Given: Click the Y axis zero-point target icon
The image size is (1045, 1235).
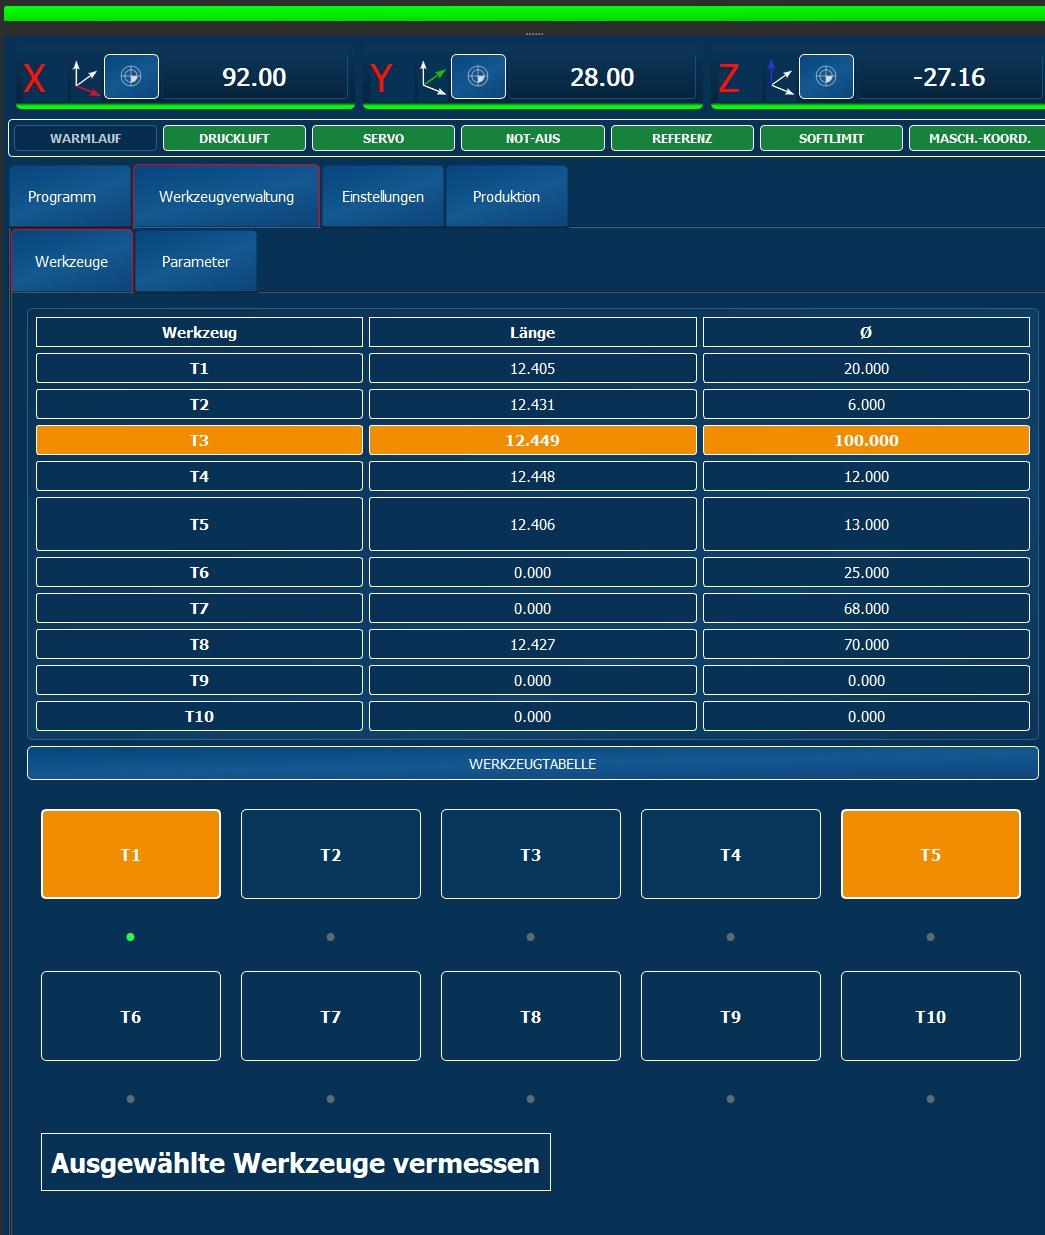Looking at the screenshot, I should 478,77.
